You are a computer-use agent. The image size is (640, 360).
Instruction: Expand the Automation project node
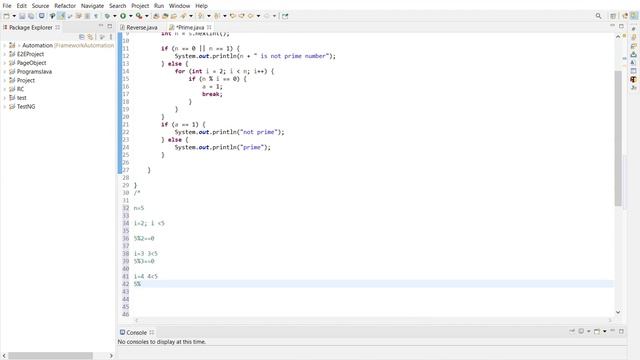point(4,45)
